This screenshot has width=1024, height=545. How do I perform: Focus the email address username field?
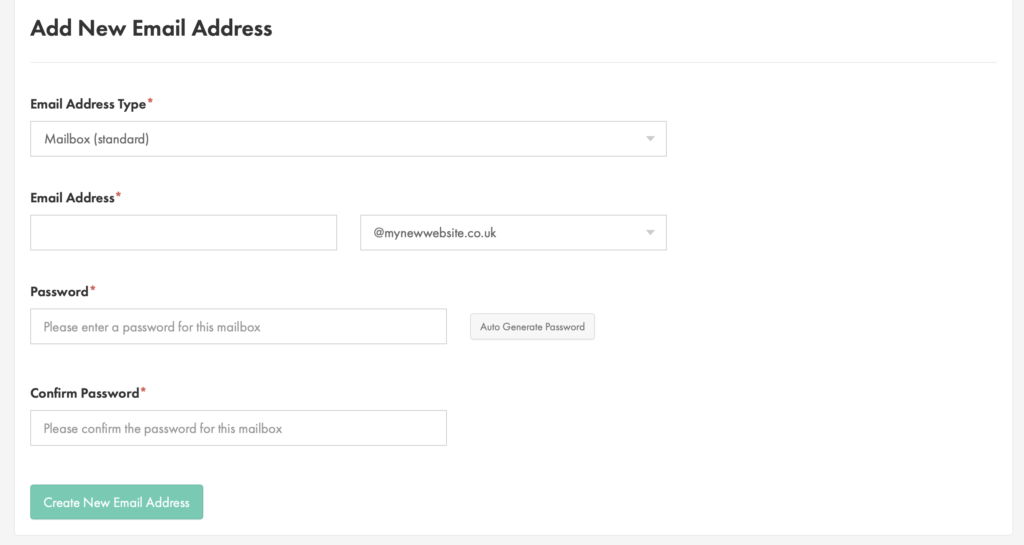[184, 232]
